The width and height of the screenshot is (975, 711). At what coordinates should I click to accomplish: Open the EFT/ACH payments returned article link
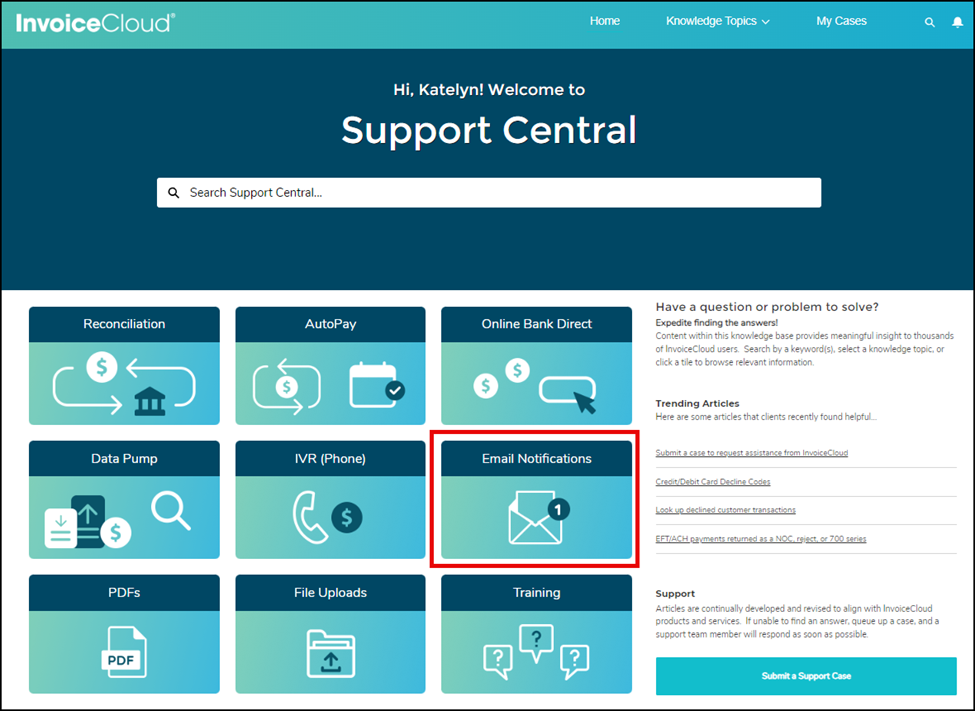(x=760, y=539)
